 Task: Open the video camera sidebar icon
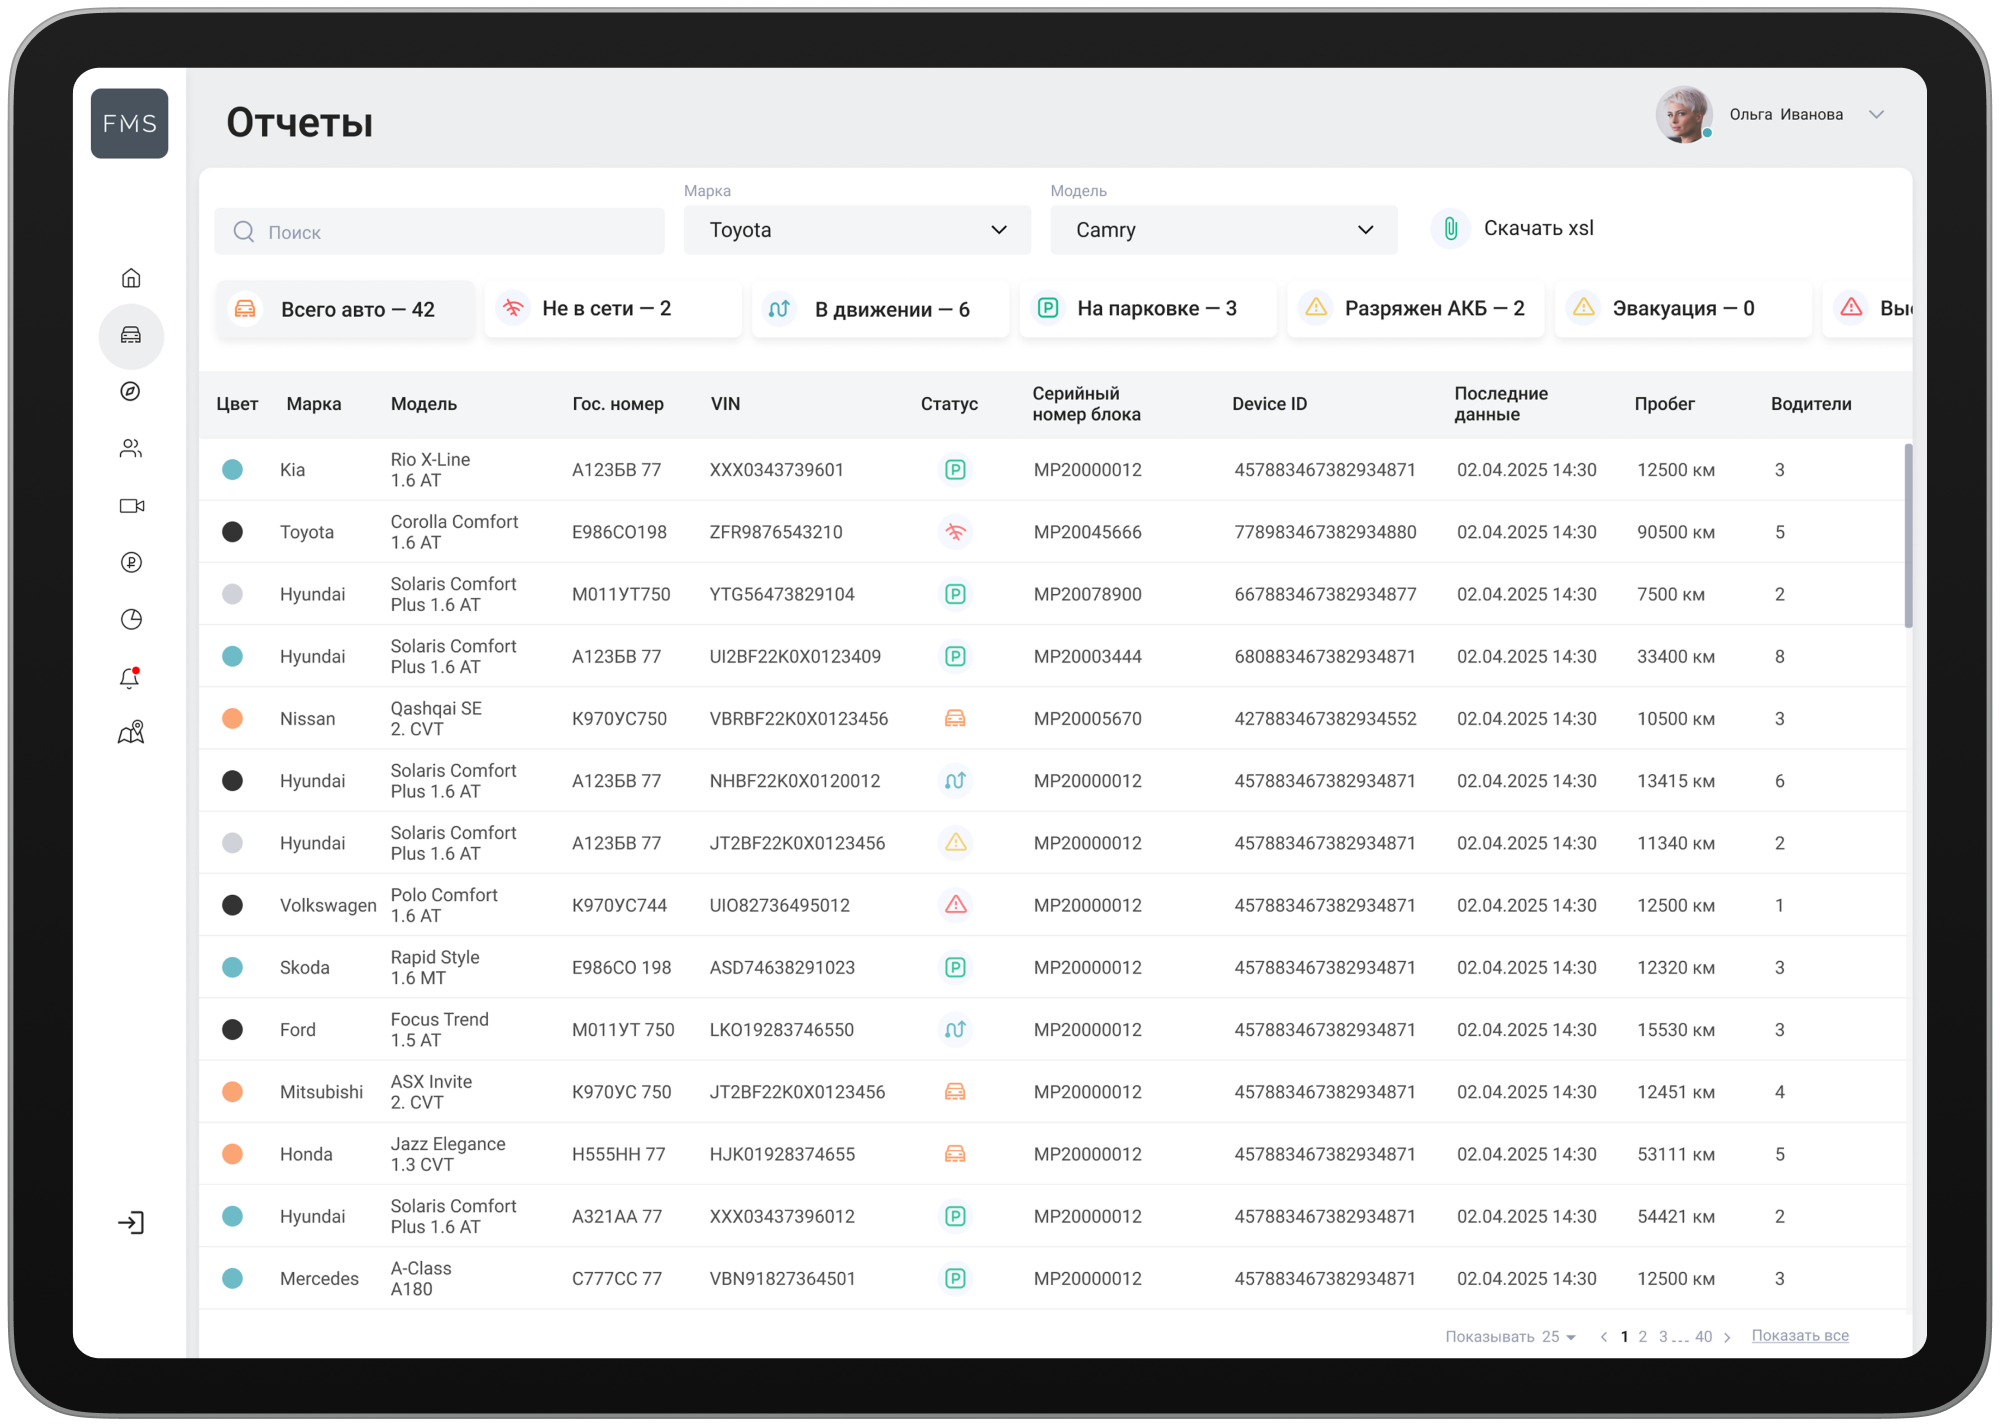131,505
